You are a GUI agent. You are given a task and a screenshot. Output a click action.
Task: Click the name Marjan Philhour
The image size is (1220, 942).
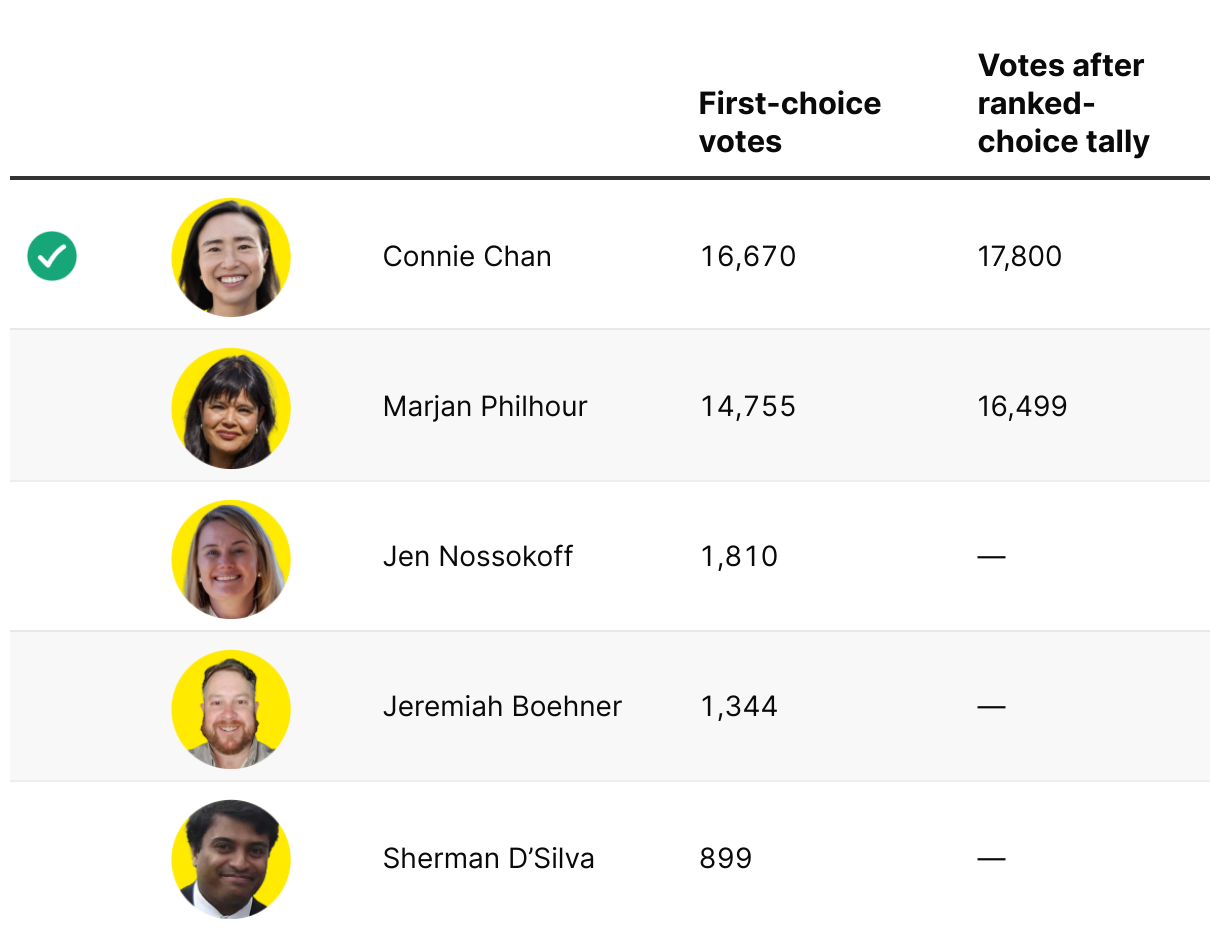485,406
